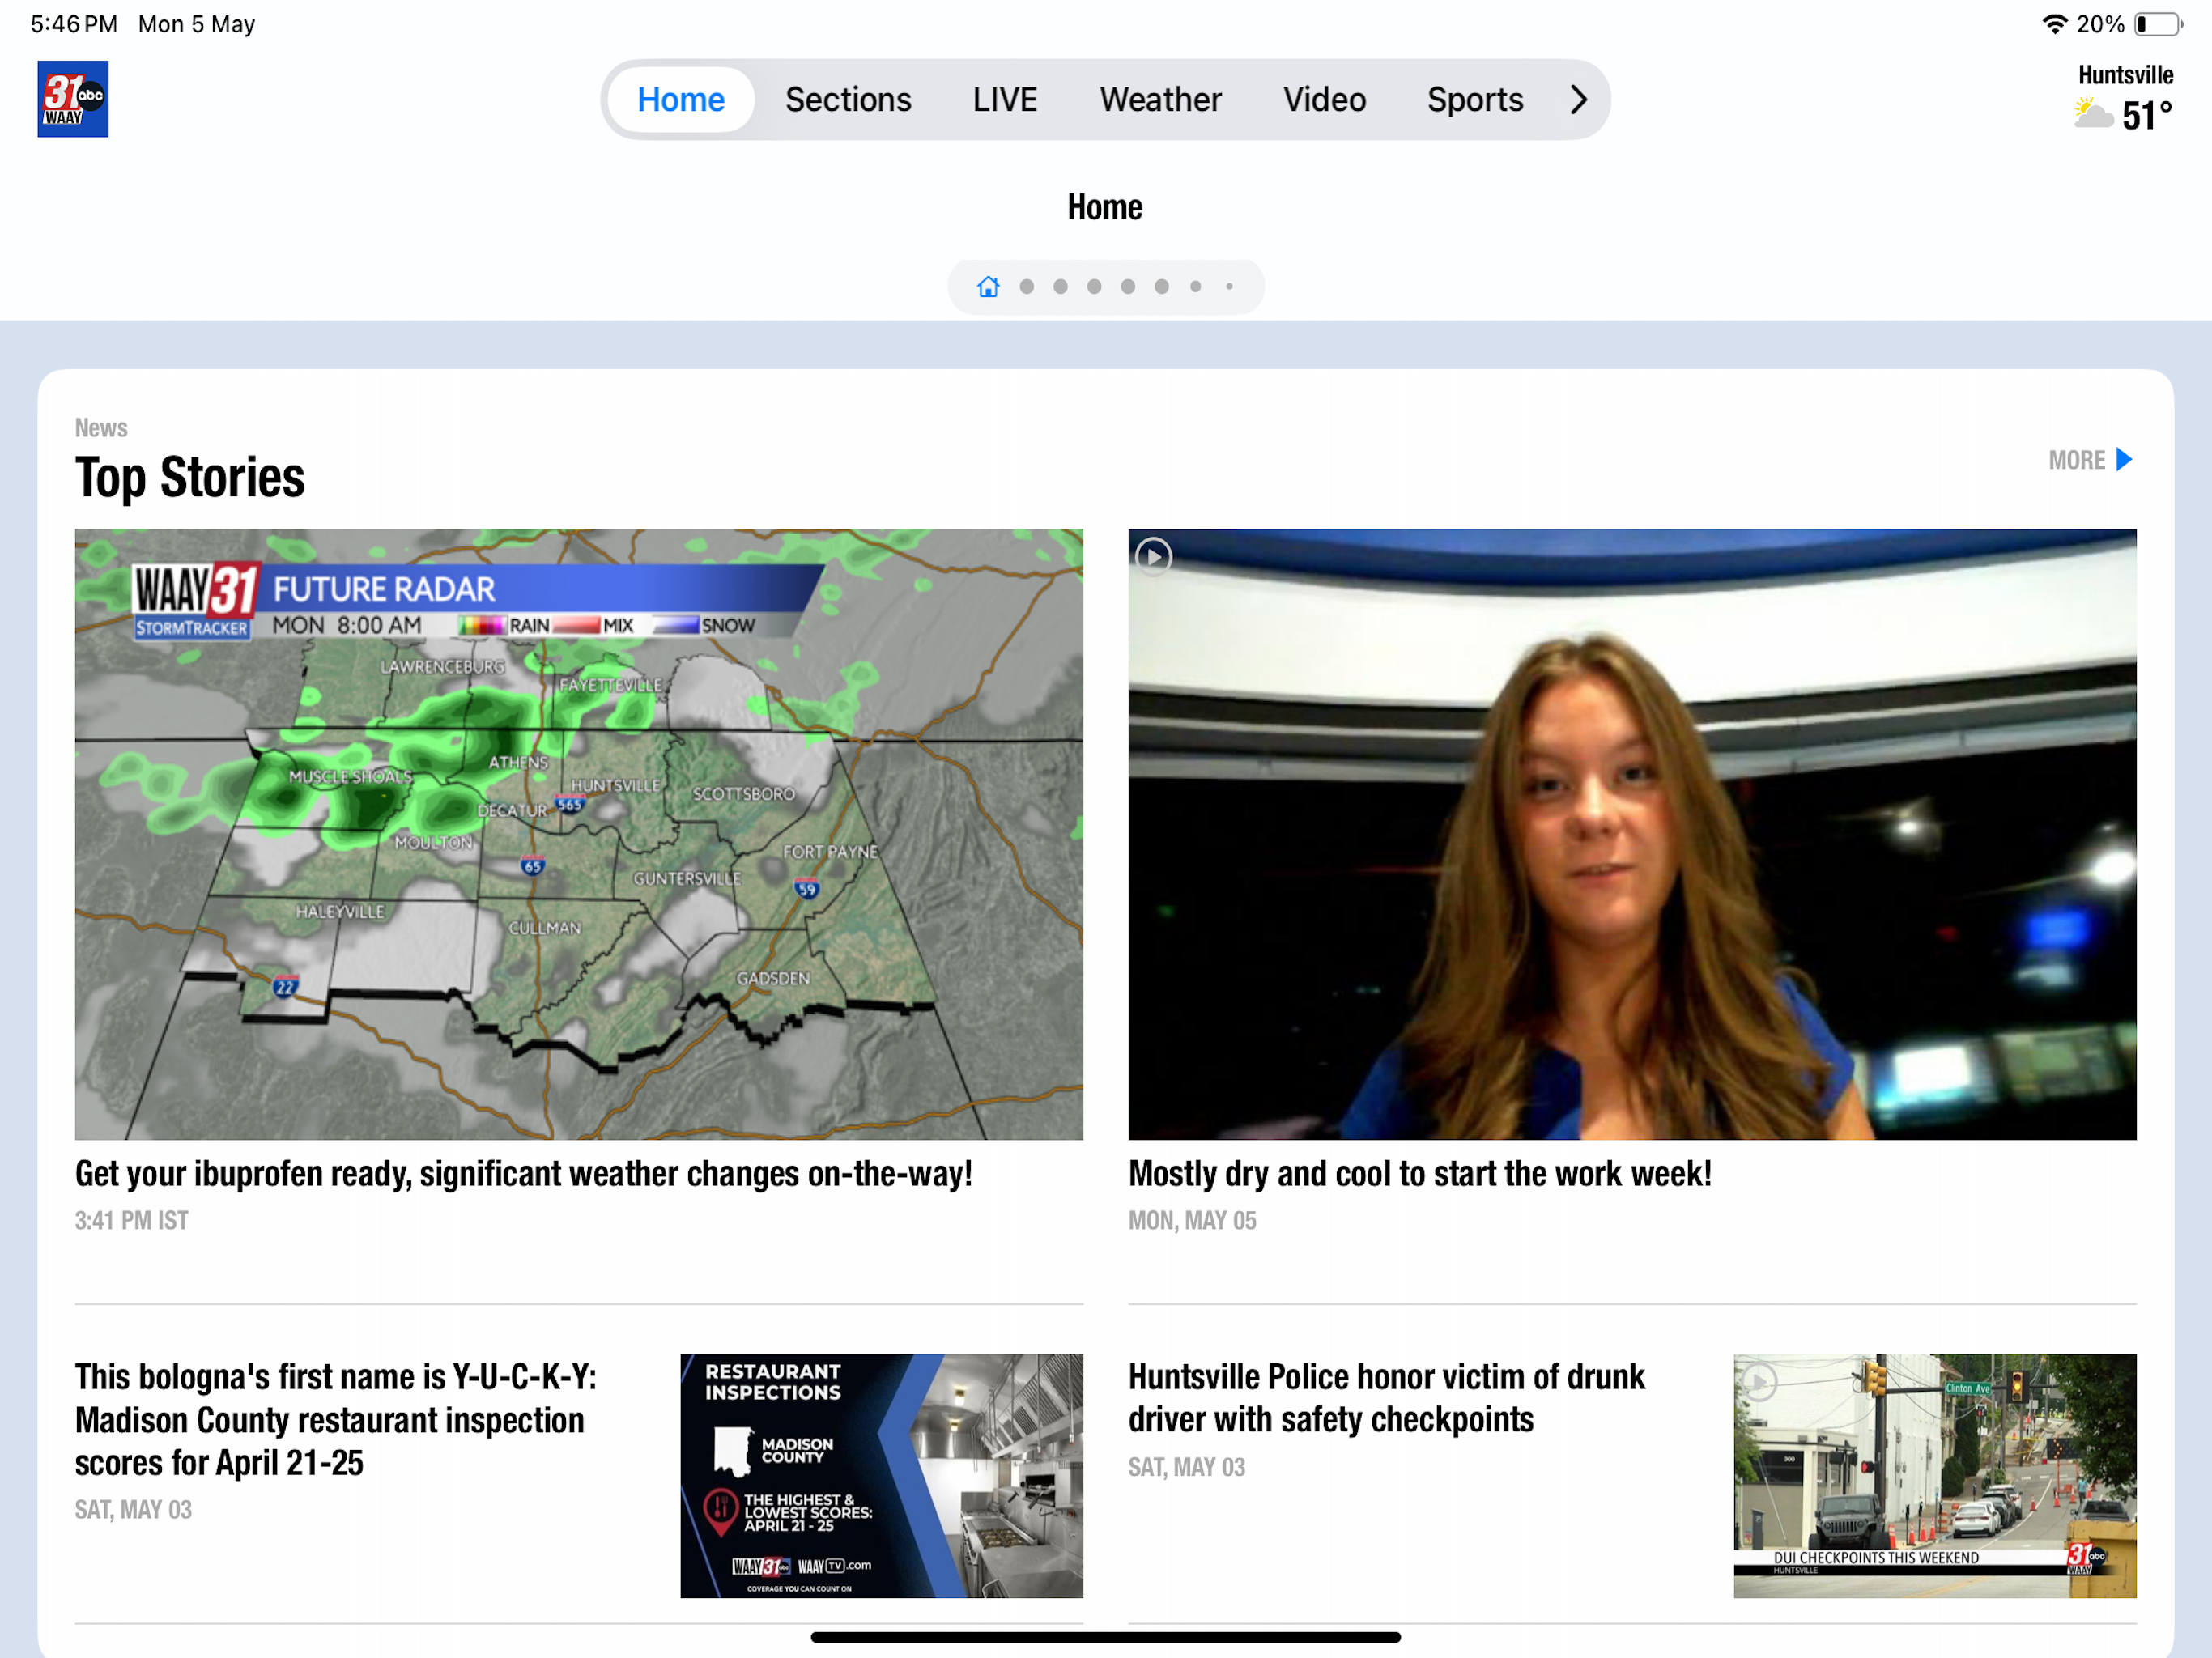2212x1658 pixels.
Task: Expand more tabs with the right chevron
Action: pos(1578,100)
